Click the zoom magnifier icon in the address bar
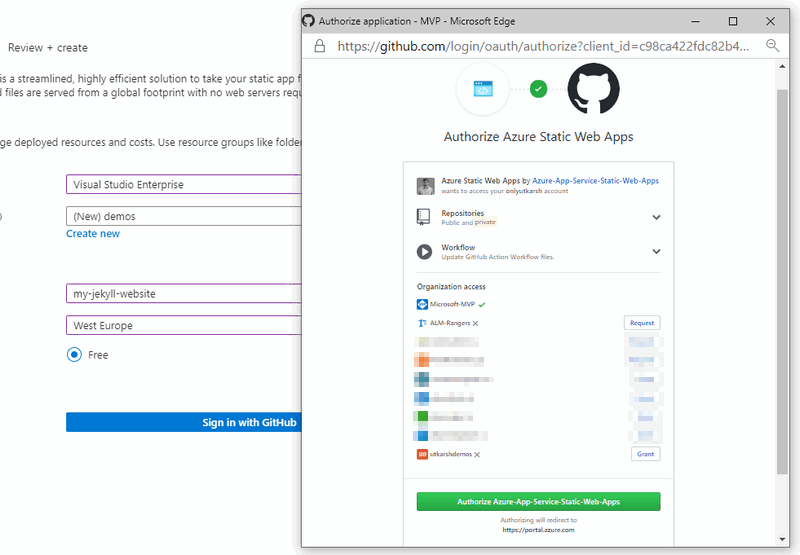The width and height of the screenshot is (800, 555). pos(772,46)
